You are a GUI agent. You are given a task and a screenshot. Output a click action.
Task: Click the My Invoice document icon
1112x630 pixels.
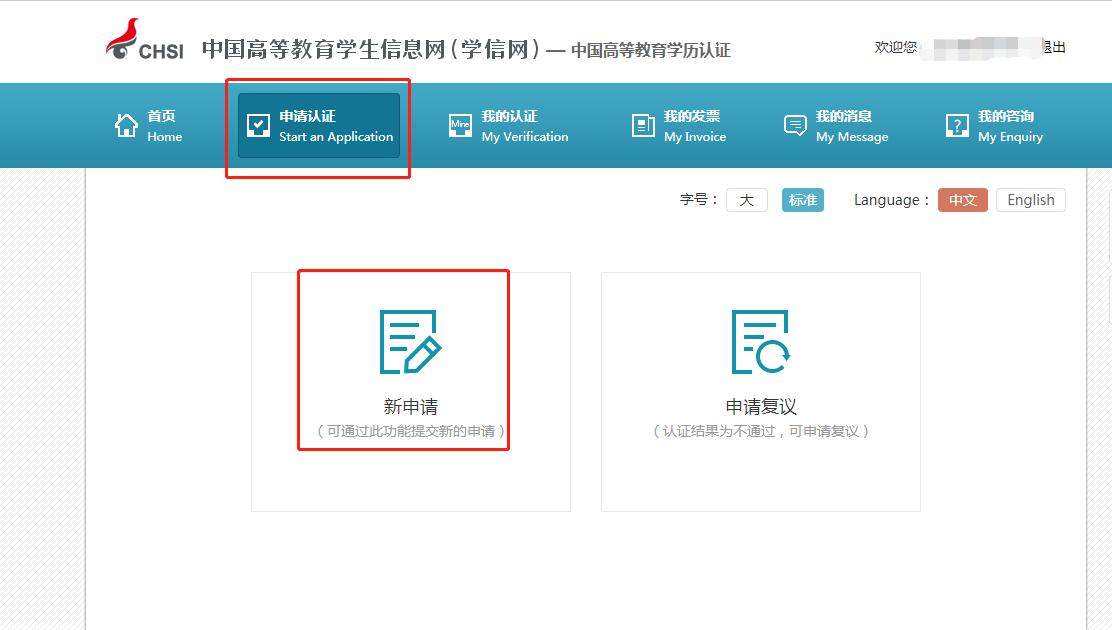(x=641, y=125)
